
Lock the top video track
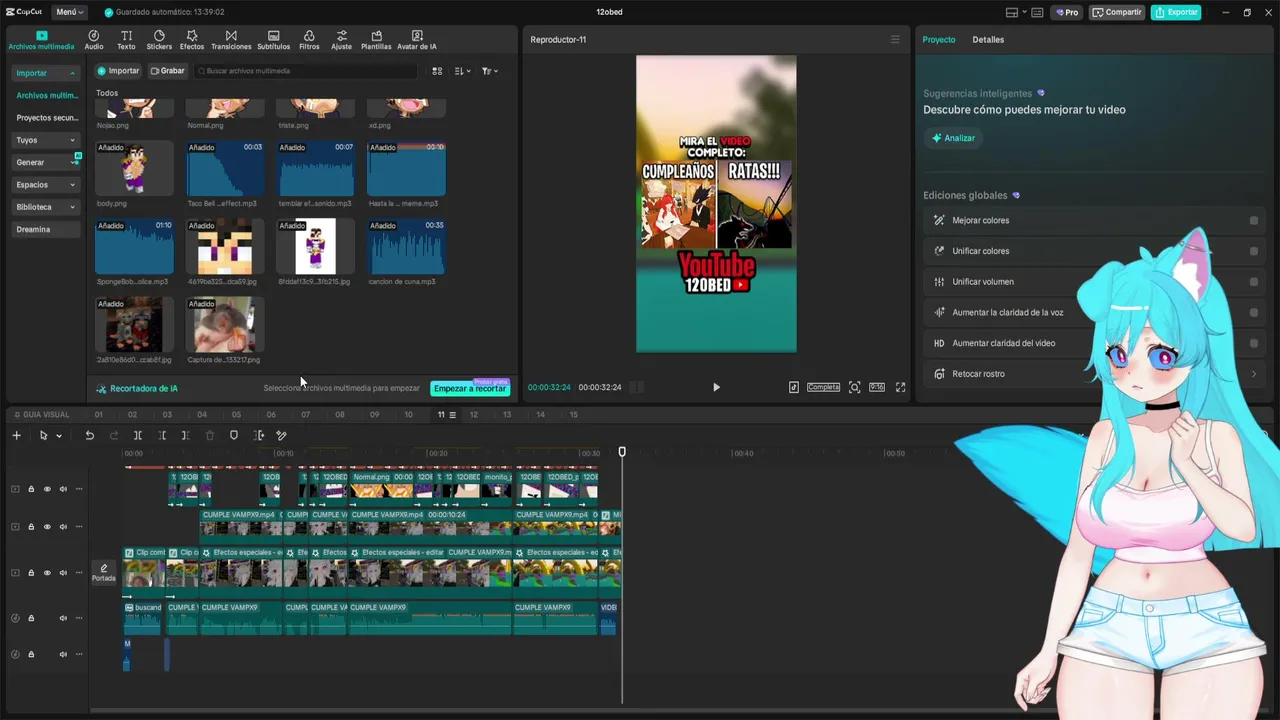pos(31,489)
